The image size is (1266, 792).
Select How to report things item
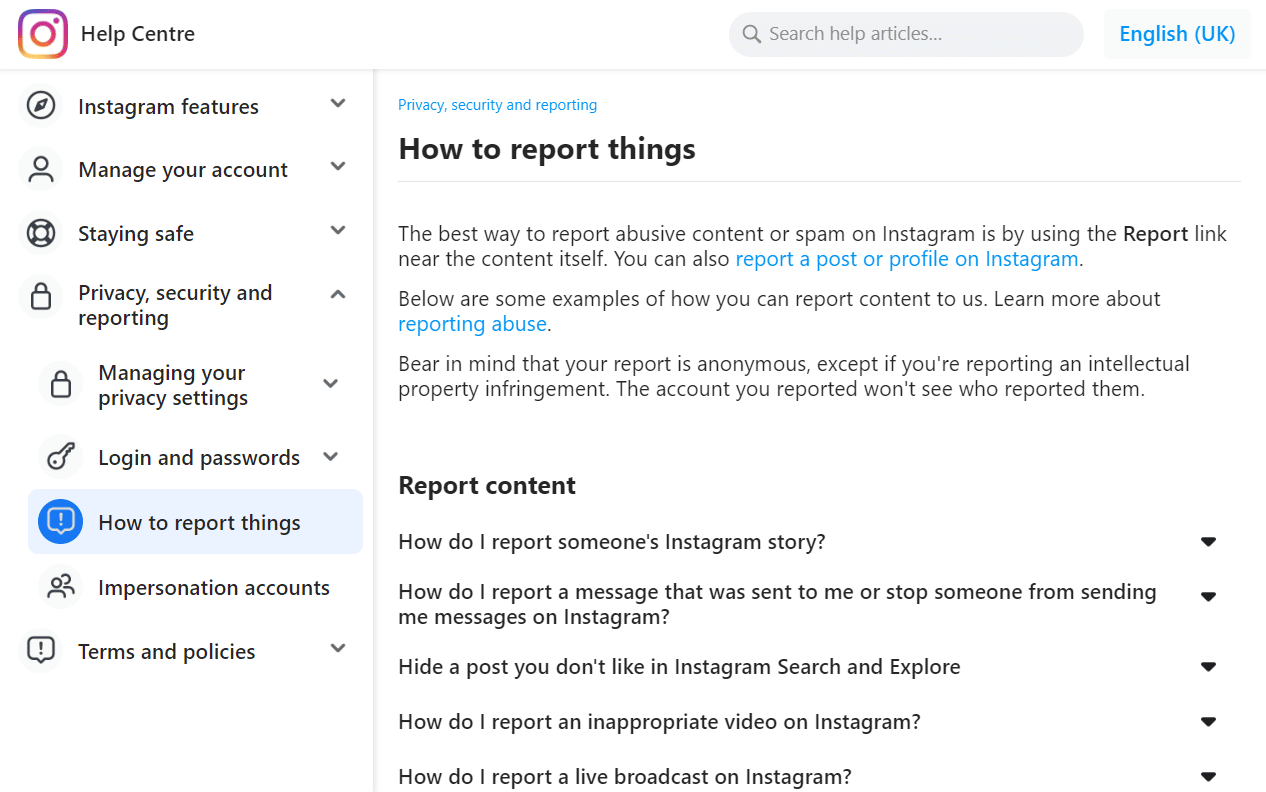coord(196,522)
